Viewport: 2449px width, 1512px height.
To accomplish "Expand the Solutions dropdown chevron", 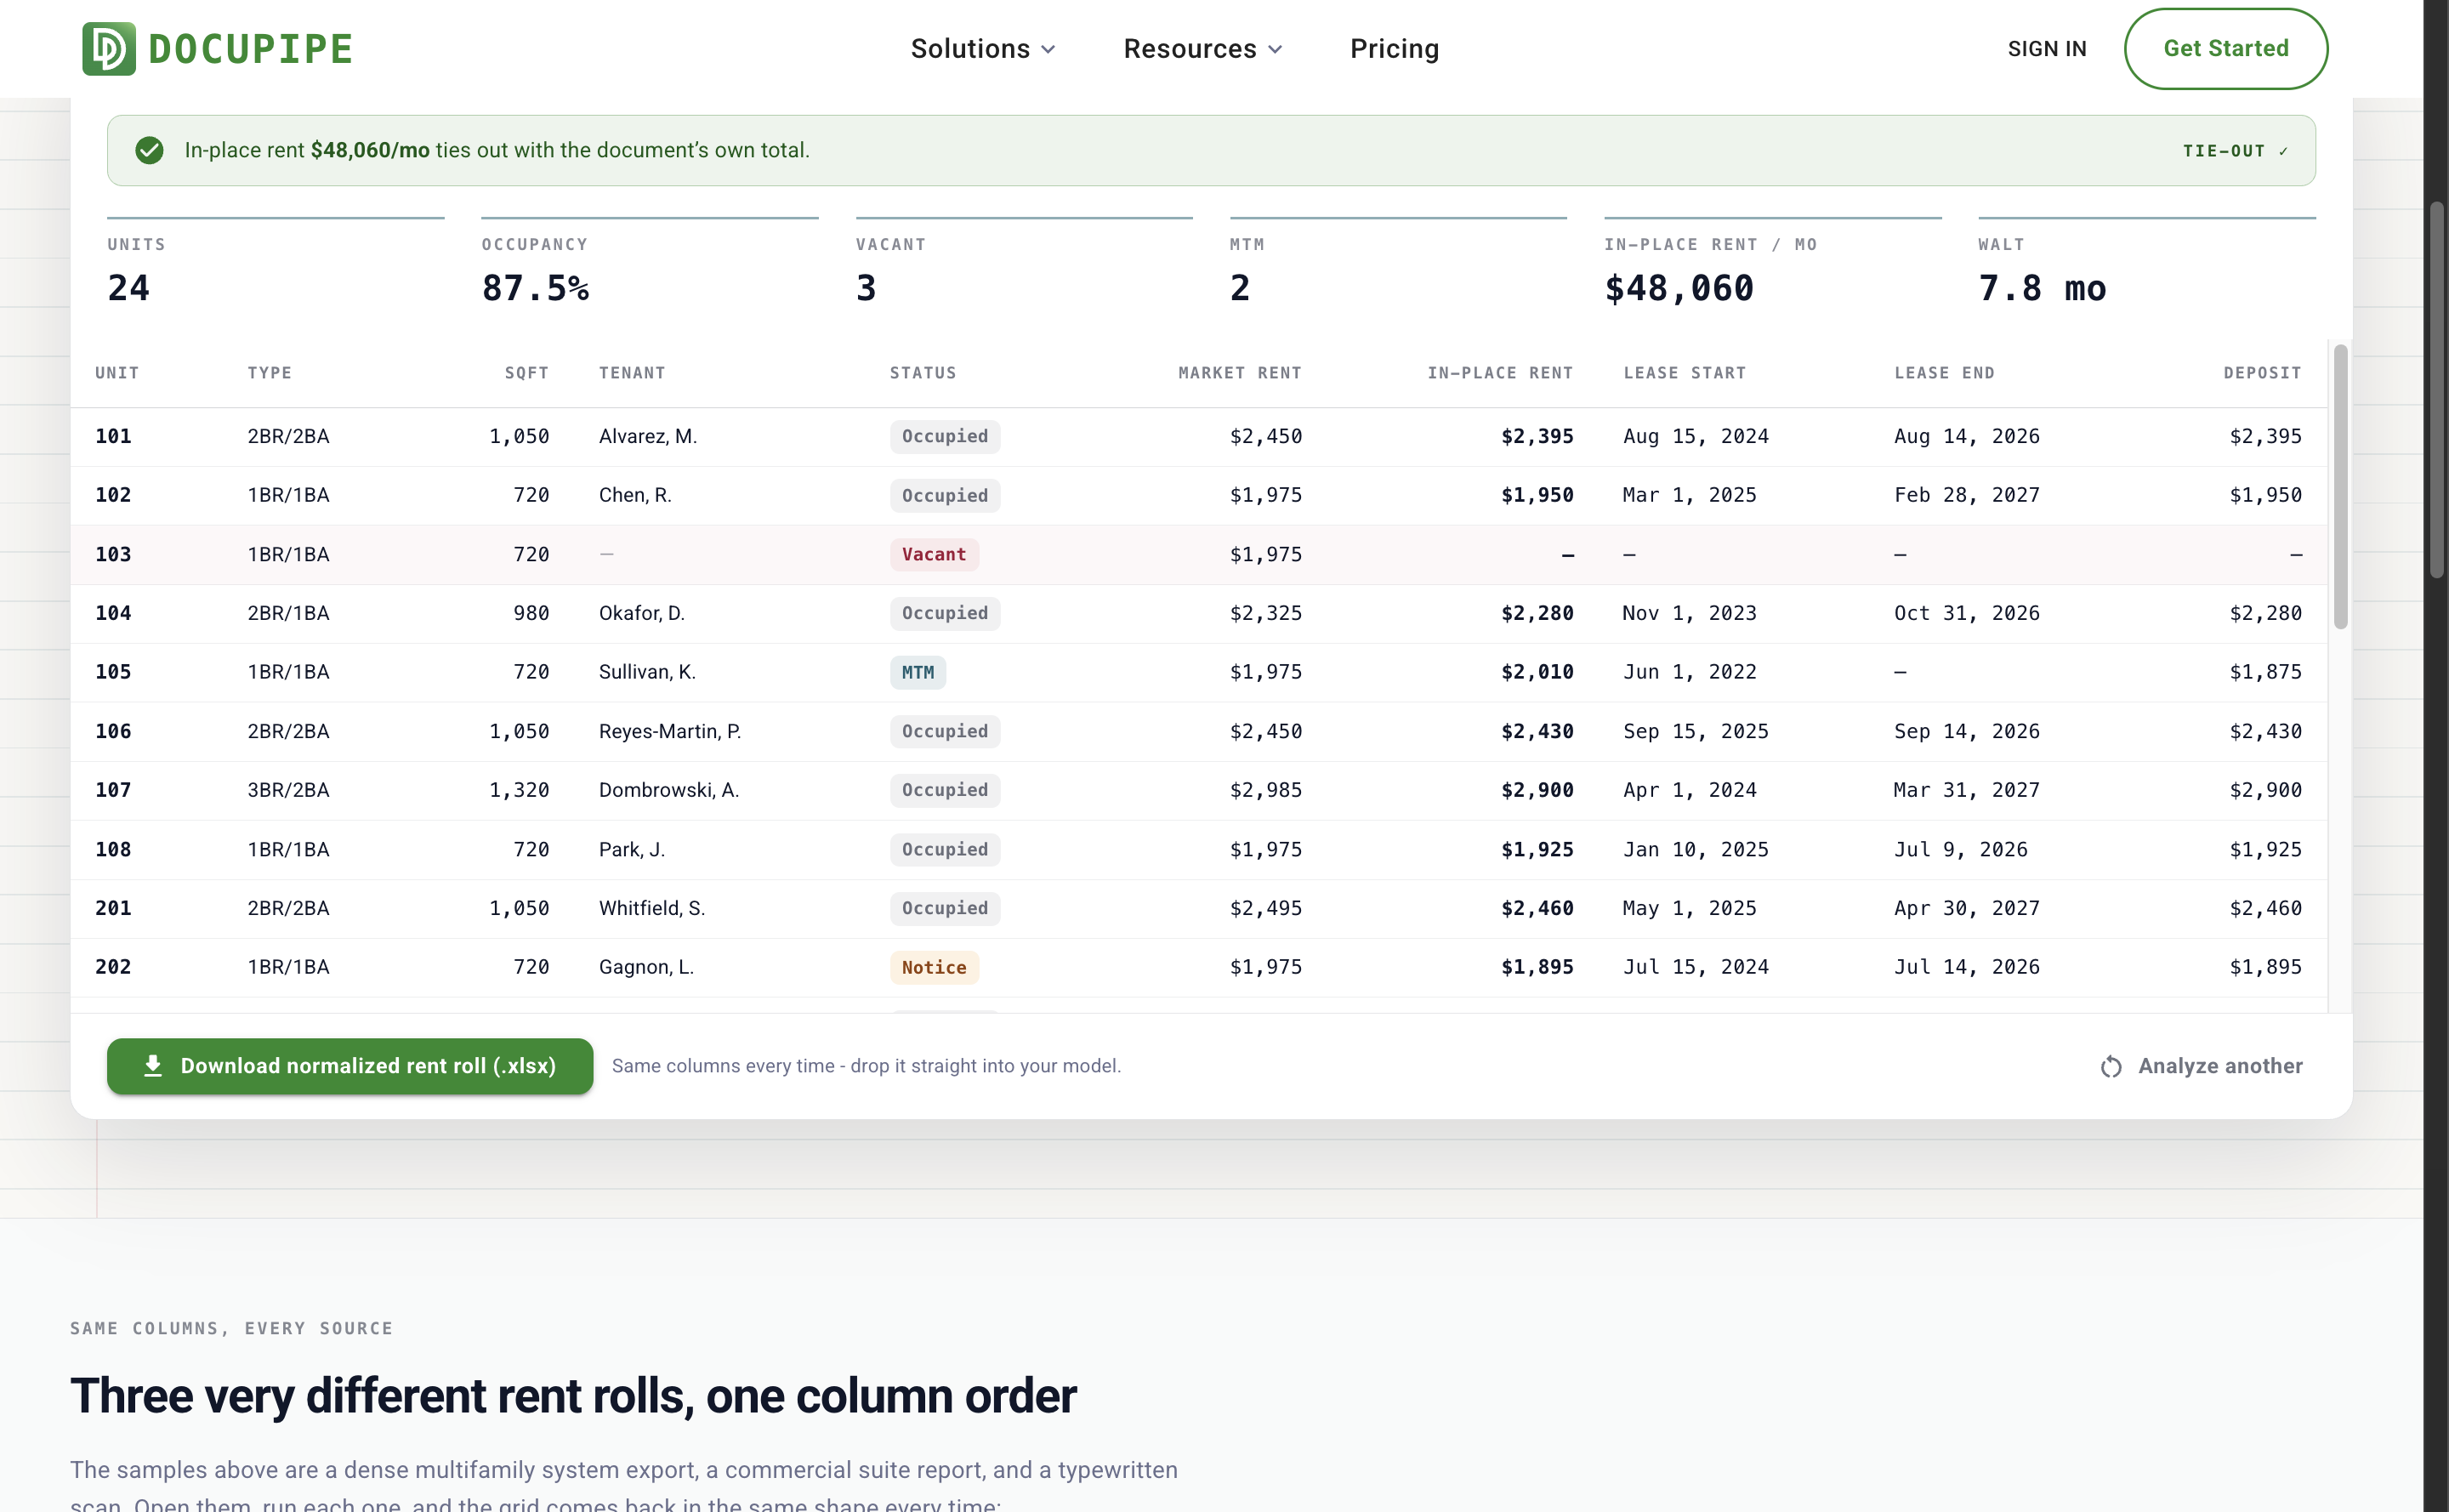I will (1048, 50).
